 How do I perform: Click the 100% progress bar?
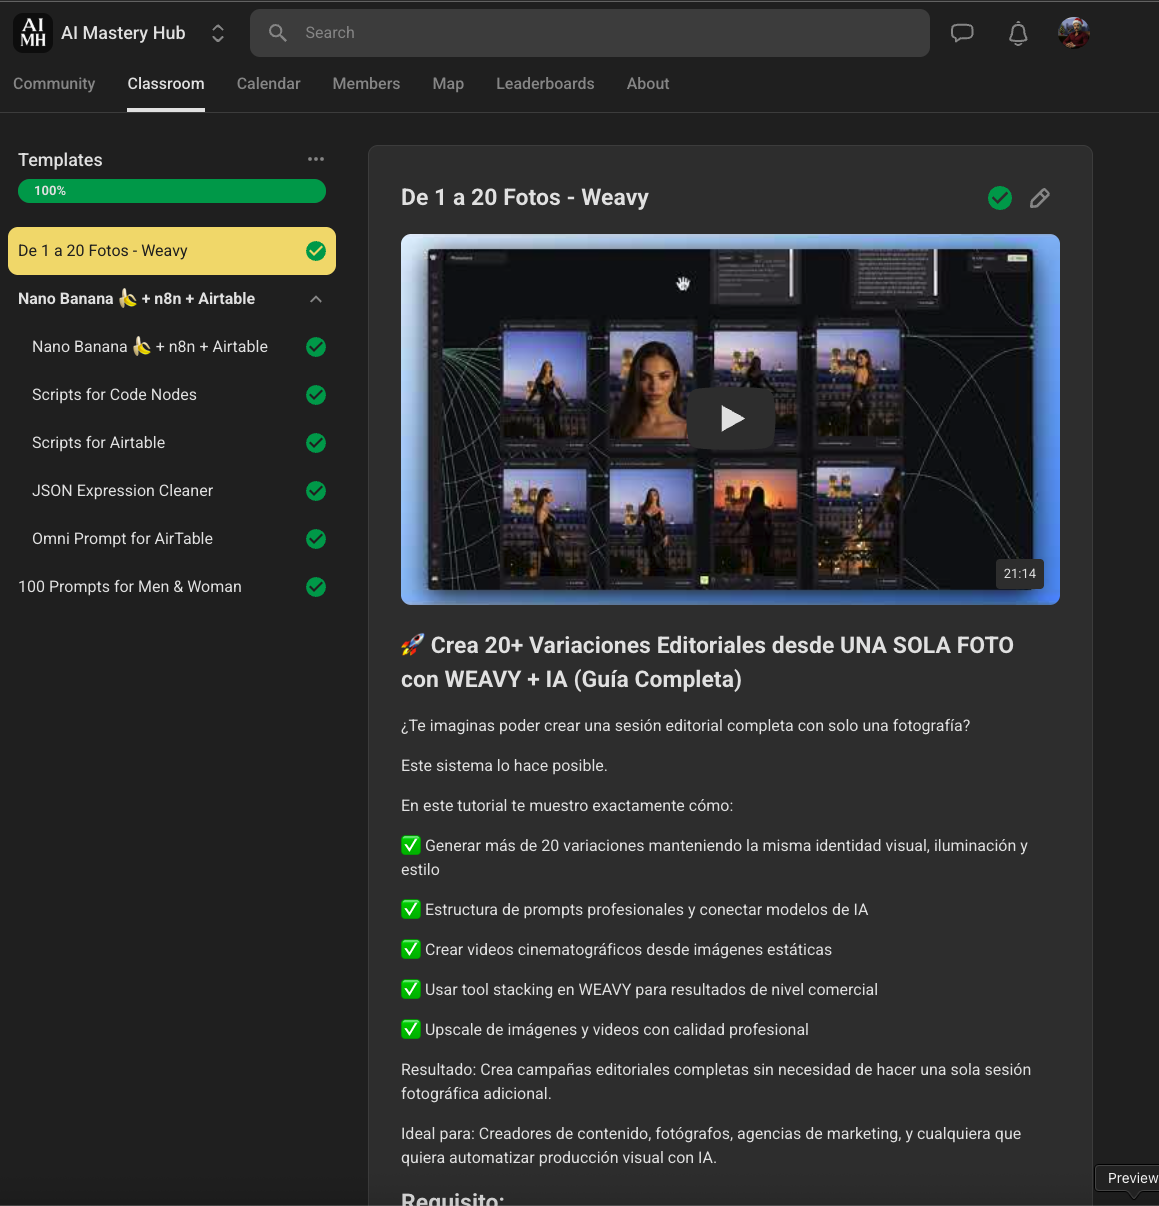click(172, 191)
